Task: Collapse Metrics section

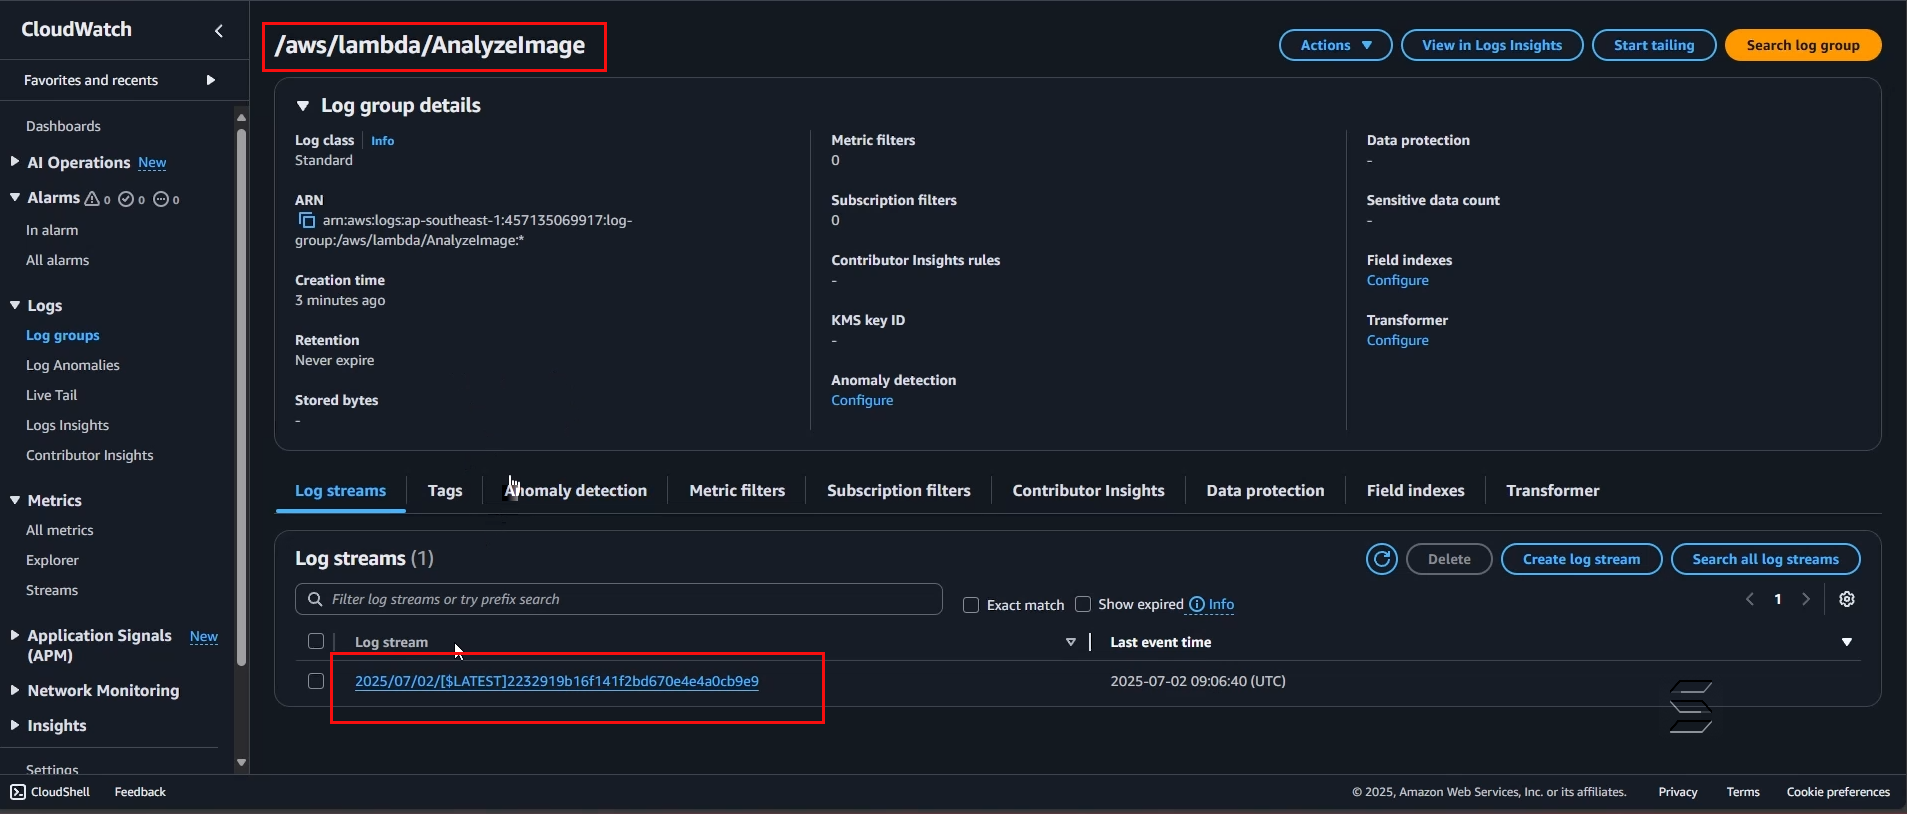Action: point(15,500)
